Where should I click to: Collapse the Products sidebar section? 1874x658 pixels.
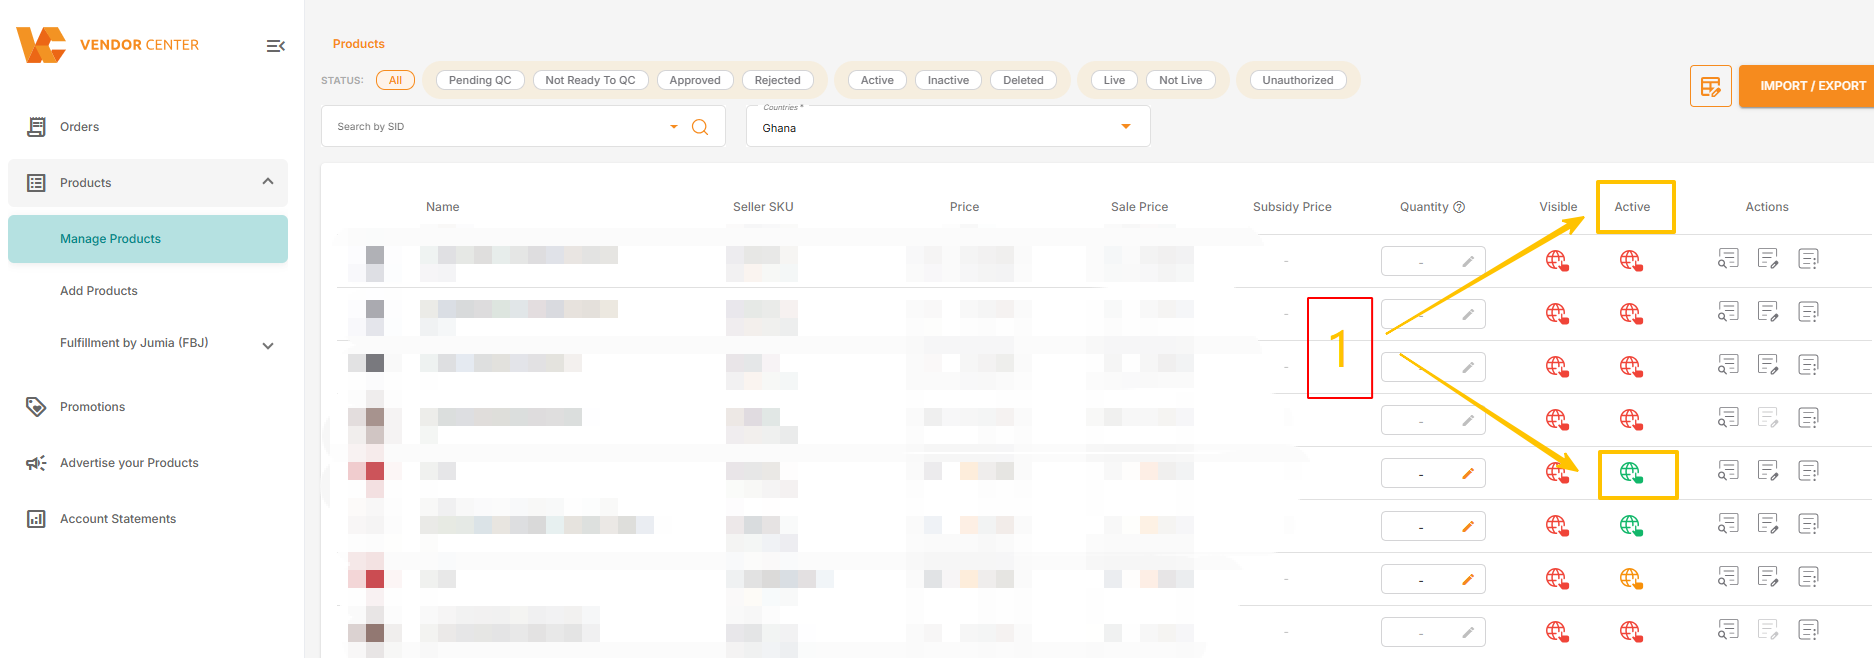point(268,182)
